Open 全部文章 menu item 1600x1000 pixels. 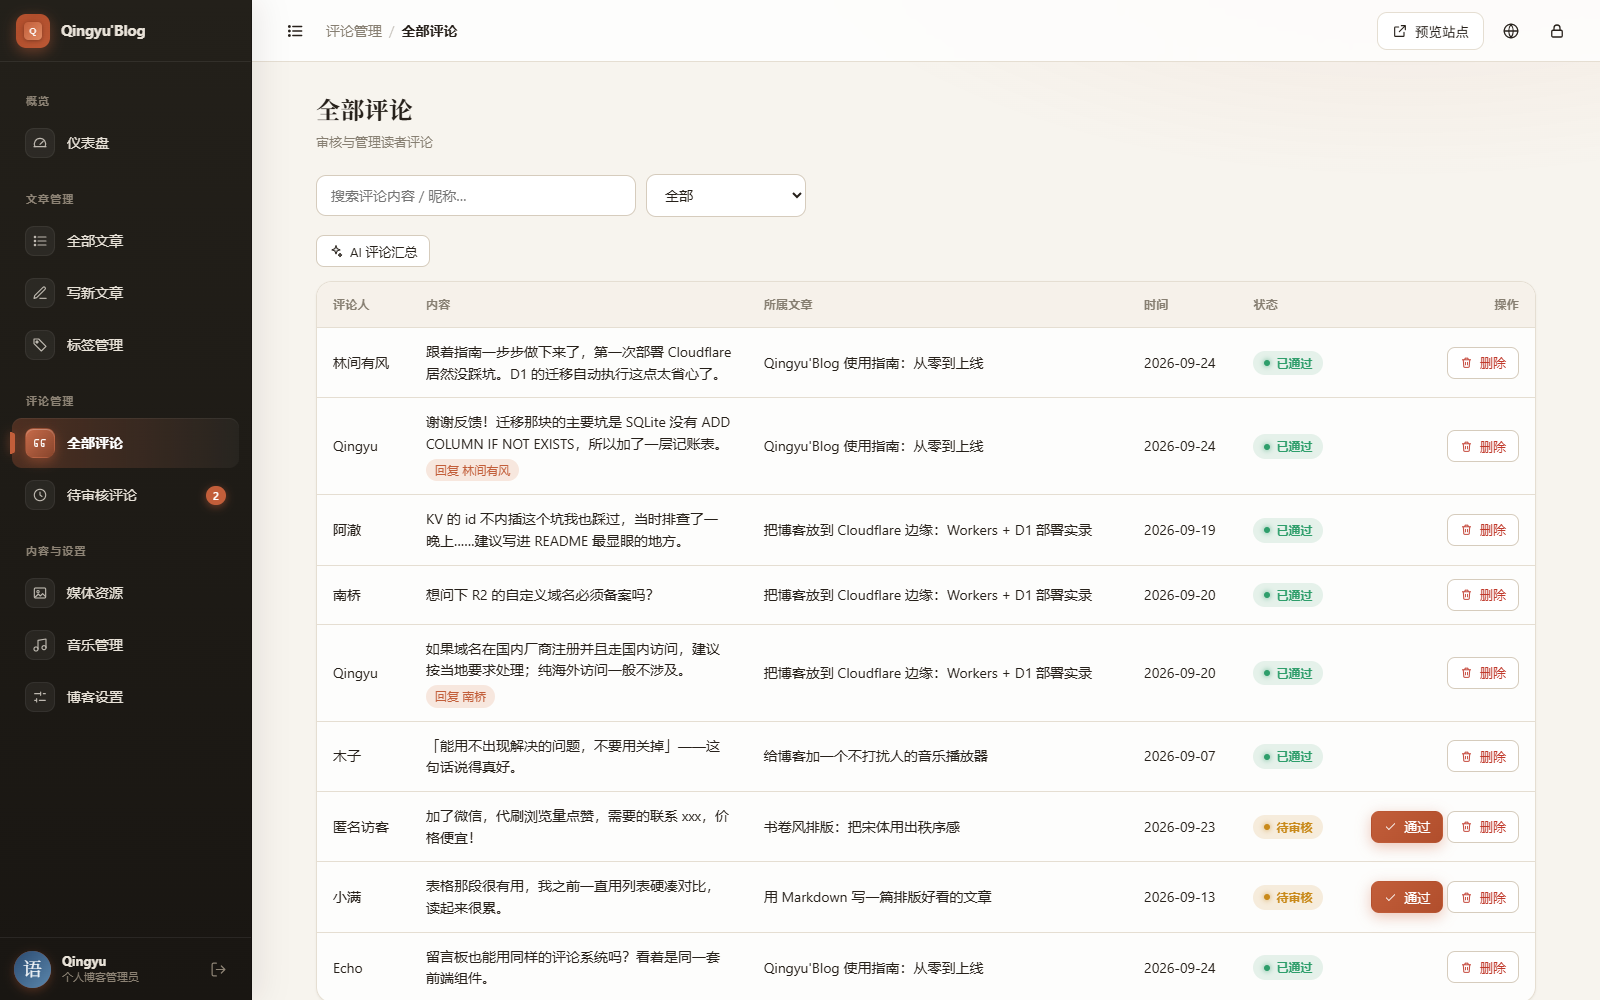tap(125, 241)
